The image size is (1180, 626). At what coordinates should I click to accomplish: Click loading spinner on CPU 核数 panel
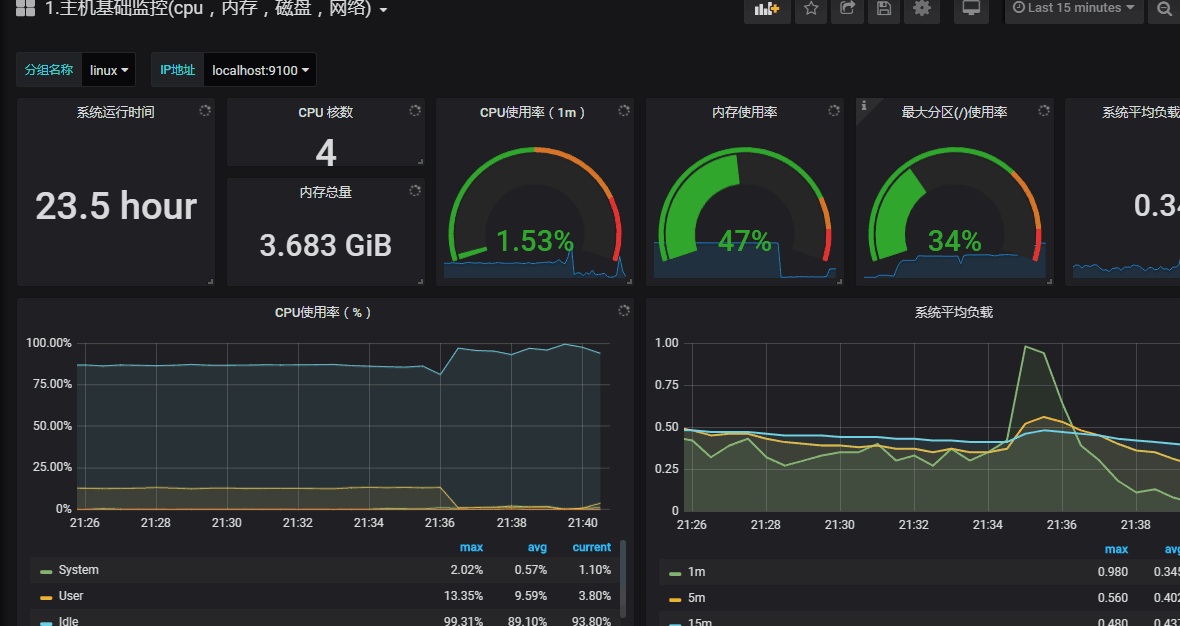point(415,111)
